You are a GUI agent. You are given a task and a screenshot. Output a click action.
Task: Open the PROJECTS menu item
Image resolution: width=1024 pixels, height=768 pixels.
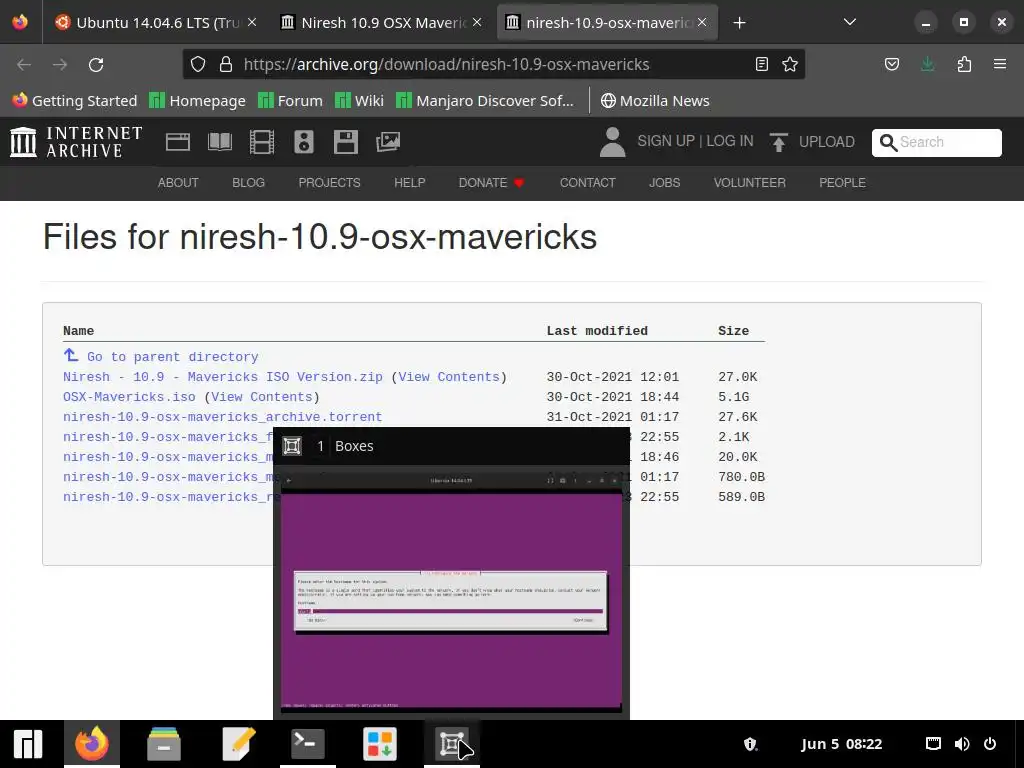329,183
